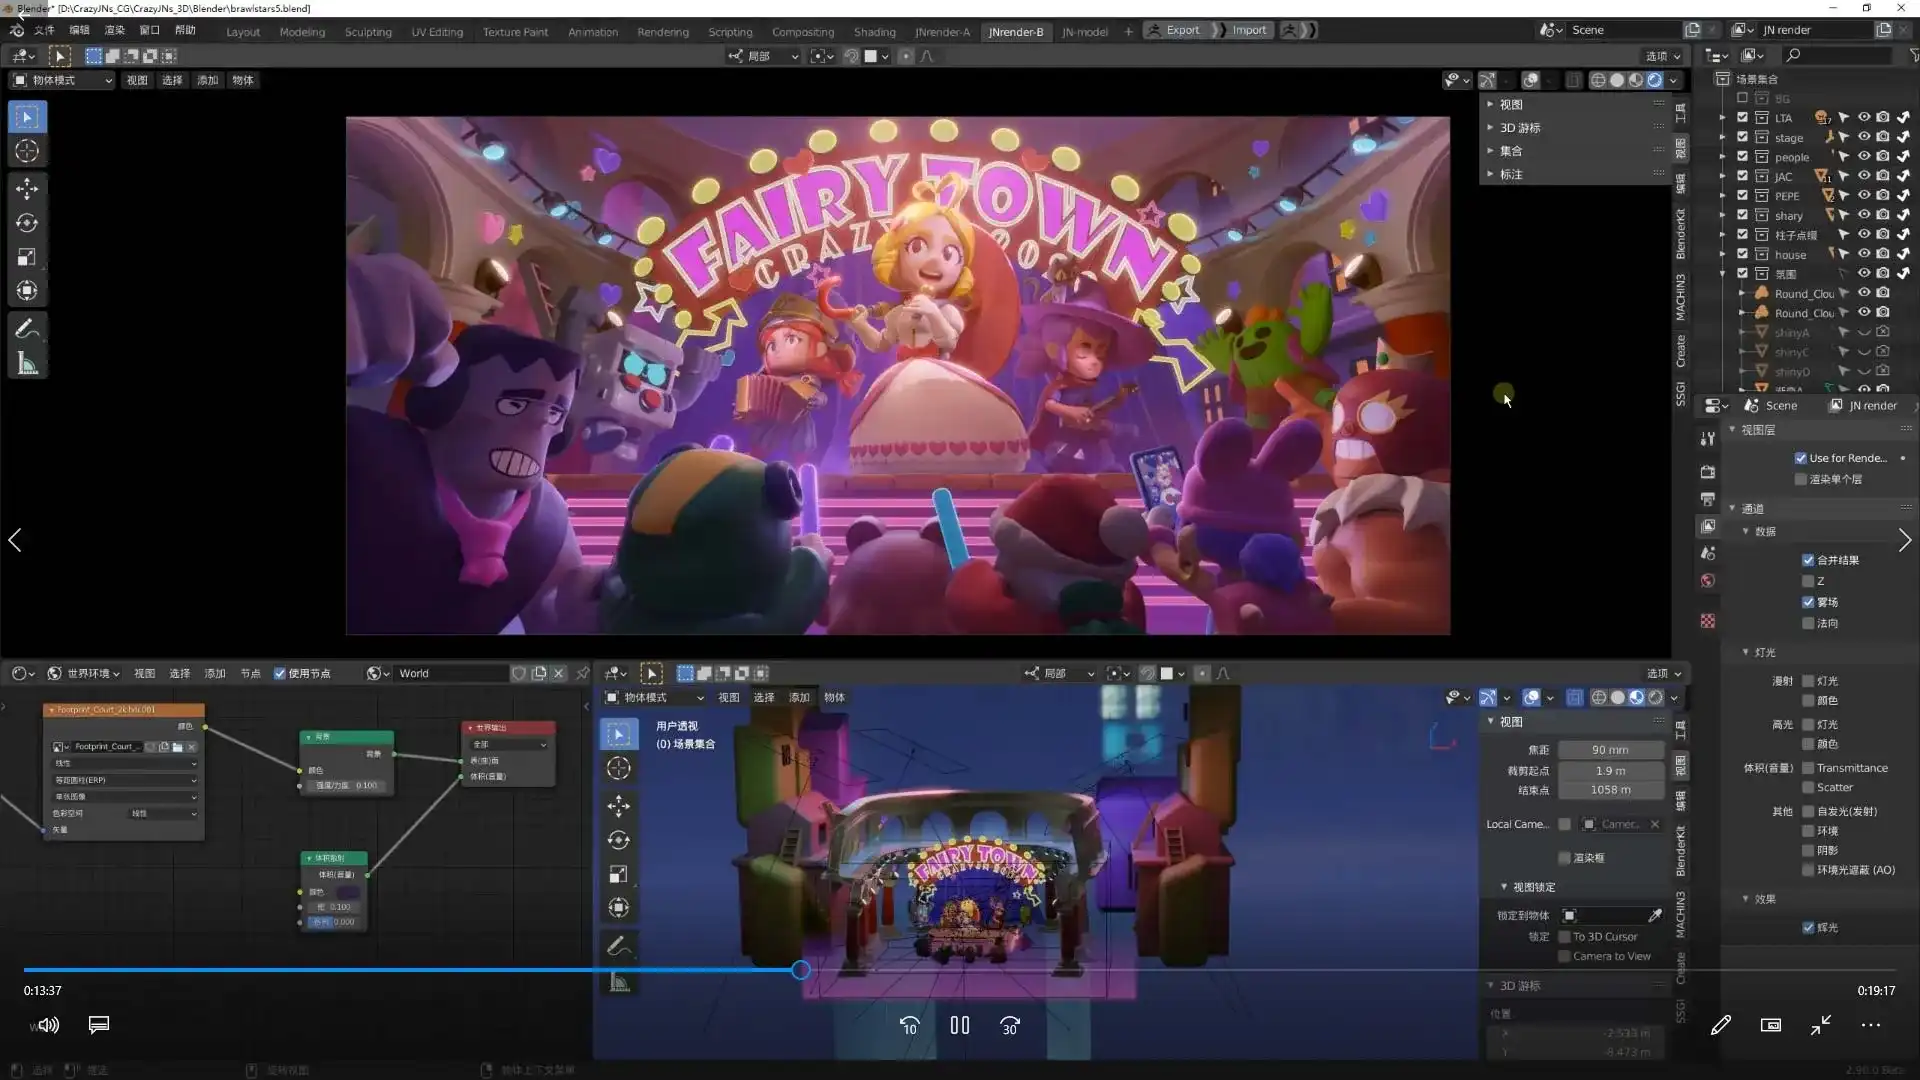The height and width of the screenshot is (1080, 1920).
Task: Uncheck the 雾场 pass checkbox
Action: (1808, 602)
